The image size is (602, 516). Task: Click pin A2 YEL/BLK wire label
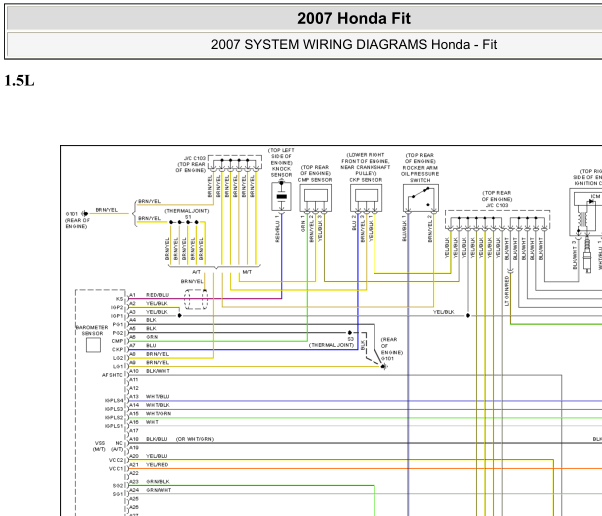[x=157, y=303]
